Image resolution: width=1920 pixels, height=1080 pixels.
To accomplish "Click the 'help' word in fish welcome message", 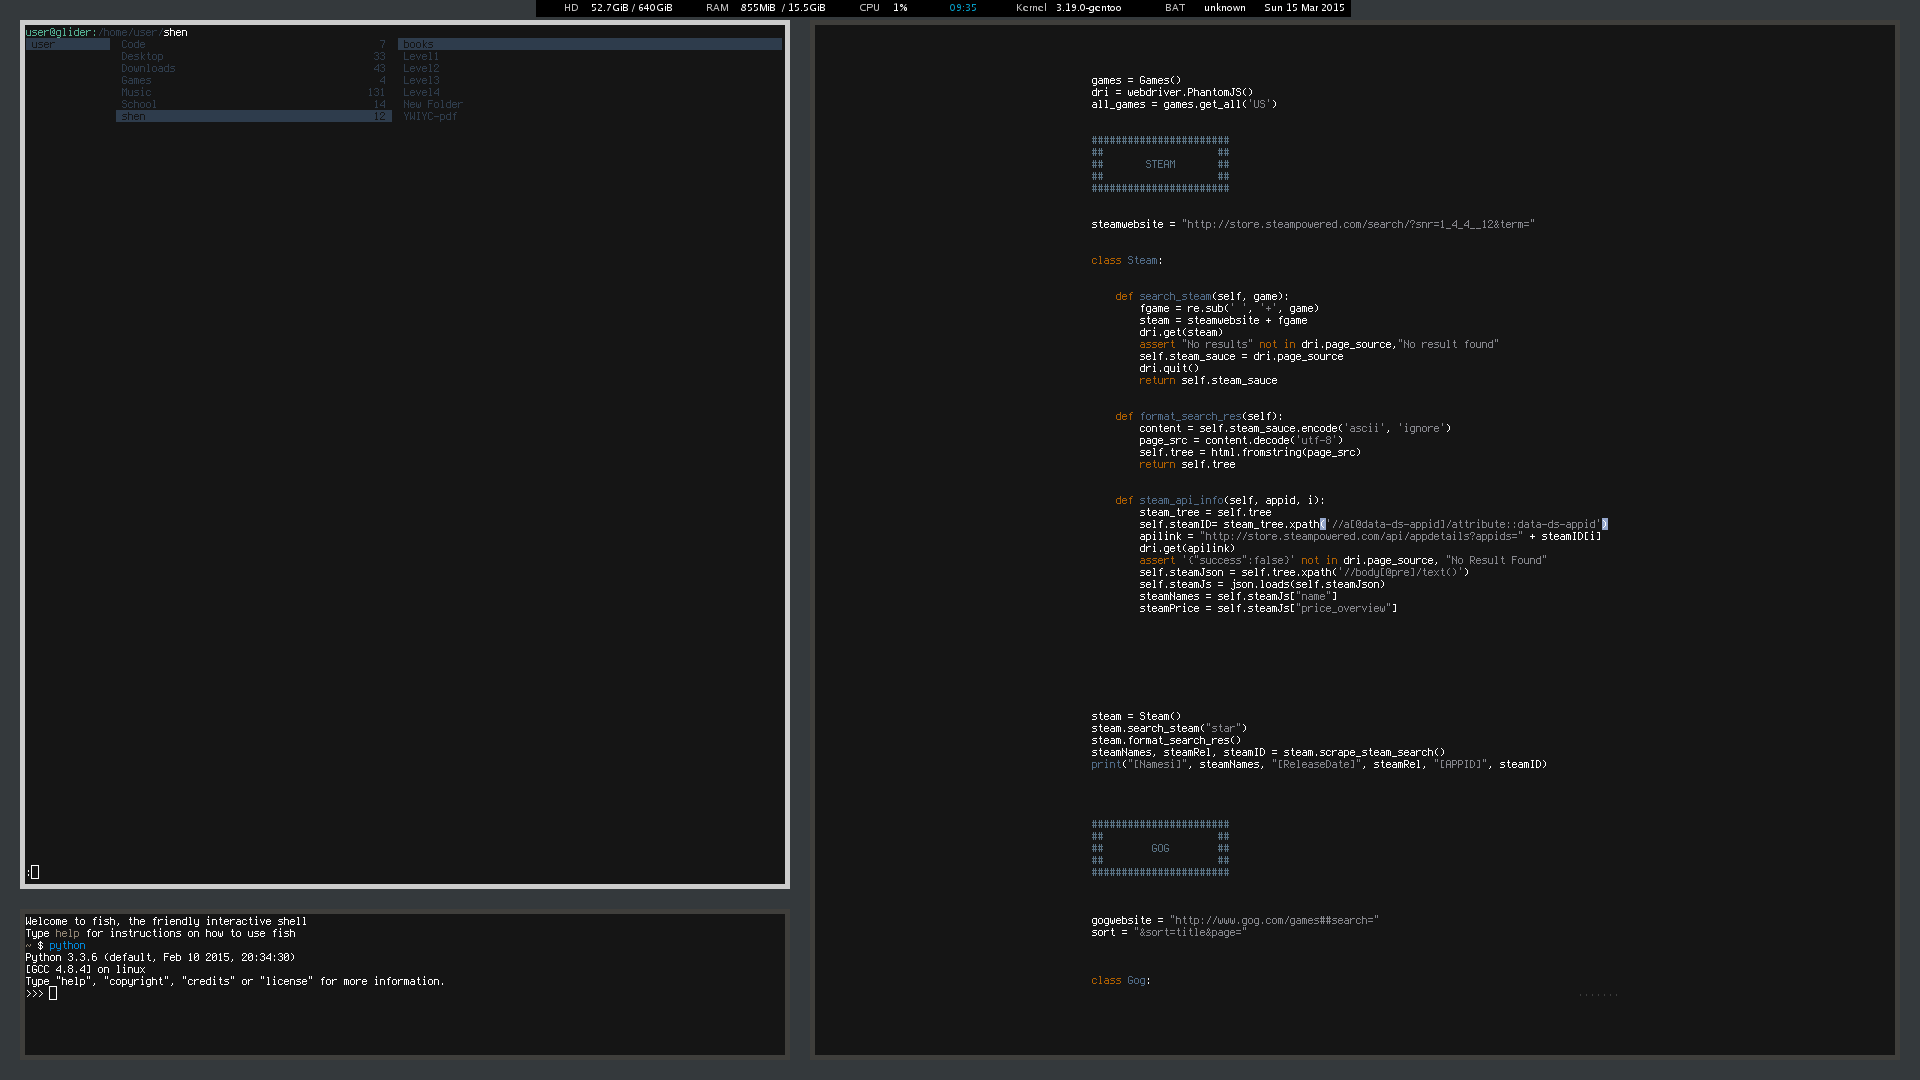I will pos(67,933).
